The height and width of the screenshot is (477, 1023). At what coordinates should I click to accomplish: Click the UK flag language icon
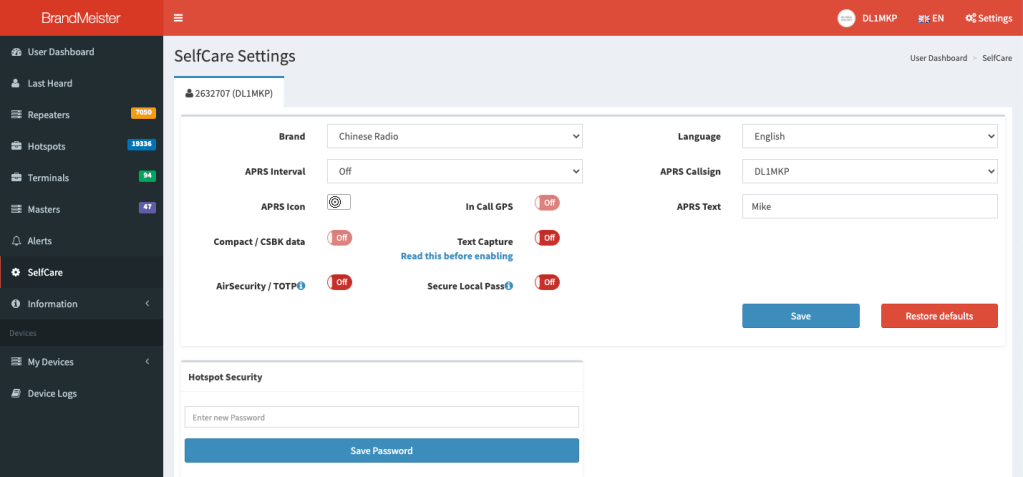[x=923, y=18]
